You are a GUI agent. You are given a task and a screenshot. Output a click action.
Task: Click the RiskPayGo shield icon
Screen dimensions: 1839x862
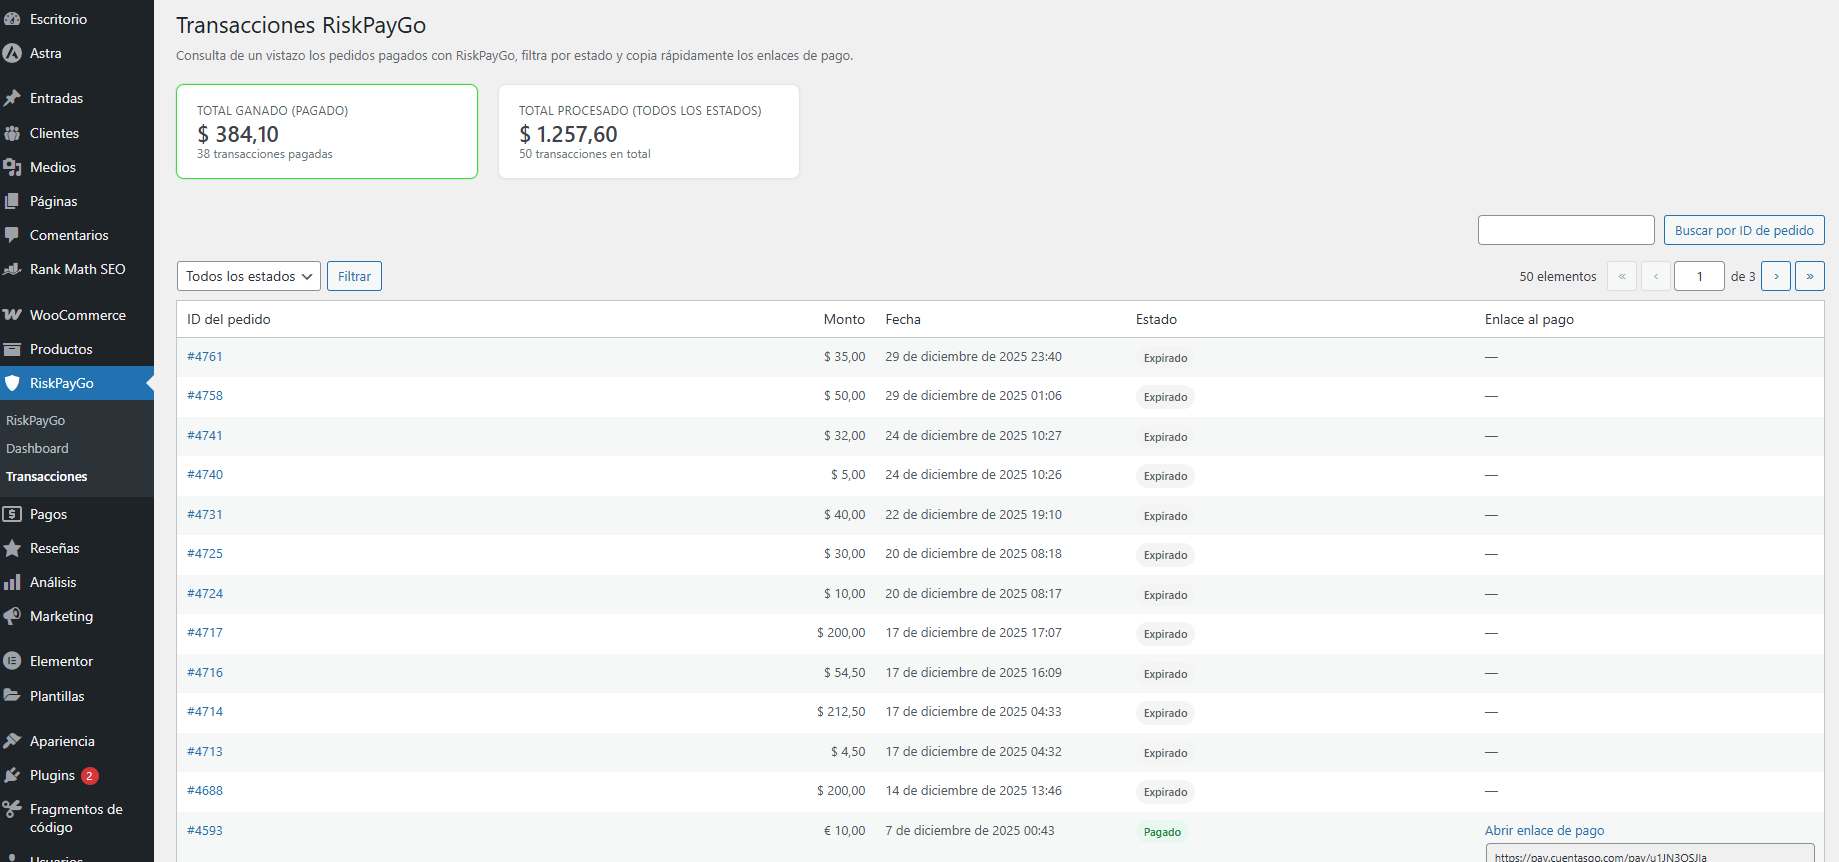click(12, 383)
